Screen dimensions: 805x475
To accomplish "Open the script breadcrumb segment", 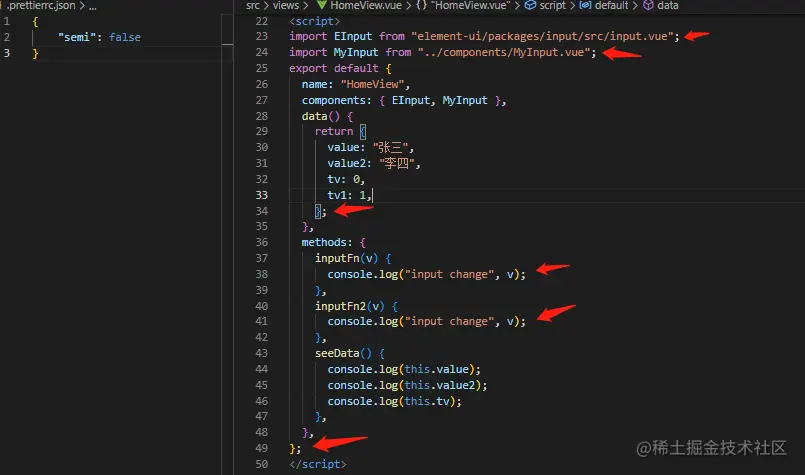I will coord(552,5).
